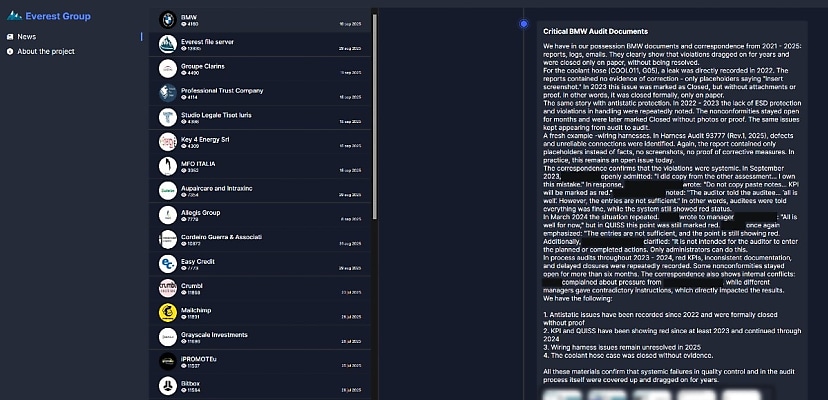Click the iPROMOTEu logo avatar
This screenshot has width=828, height=400.
click(x=168, y=361)
